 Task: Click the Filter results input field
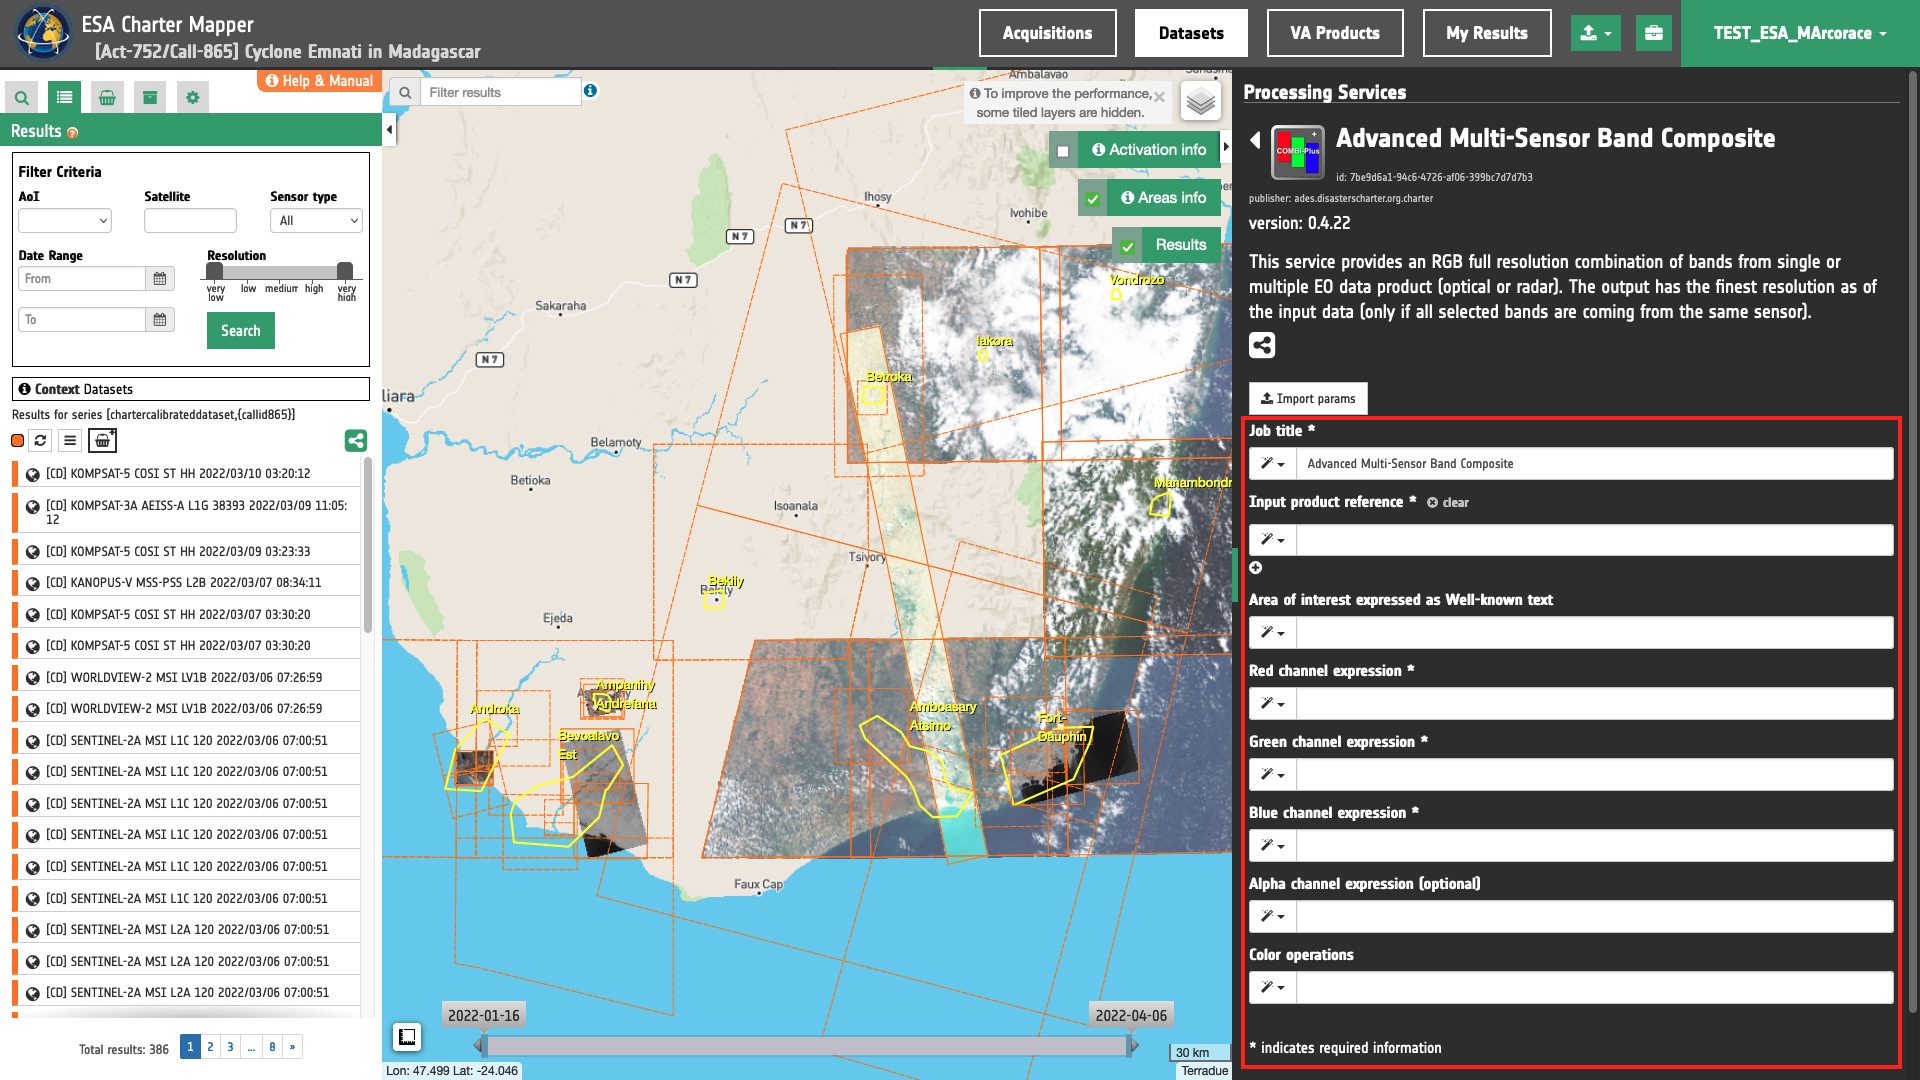501,92
